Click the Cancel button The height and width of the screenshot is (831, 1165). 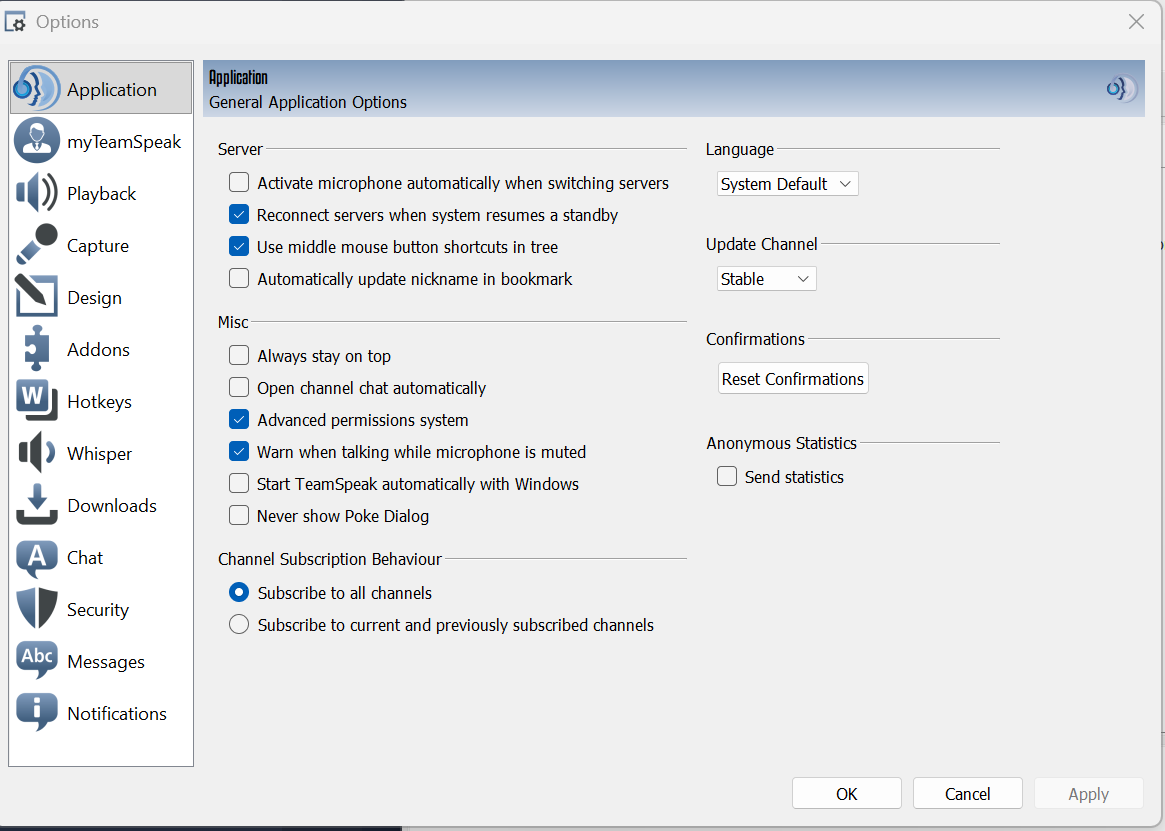point(967,794)
